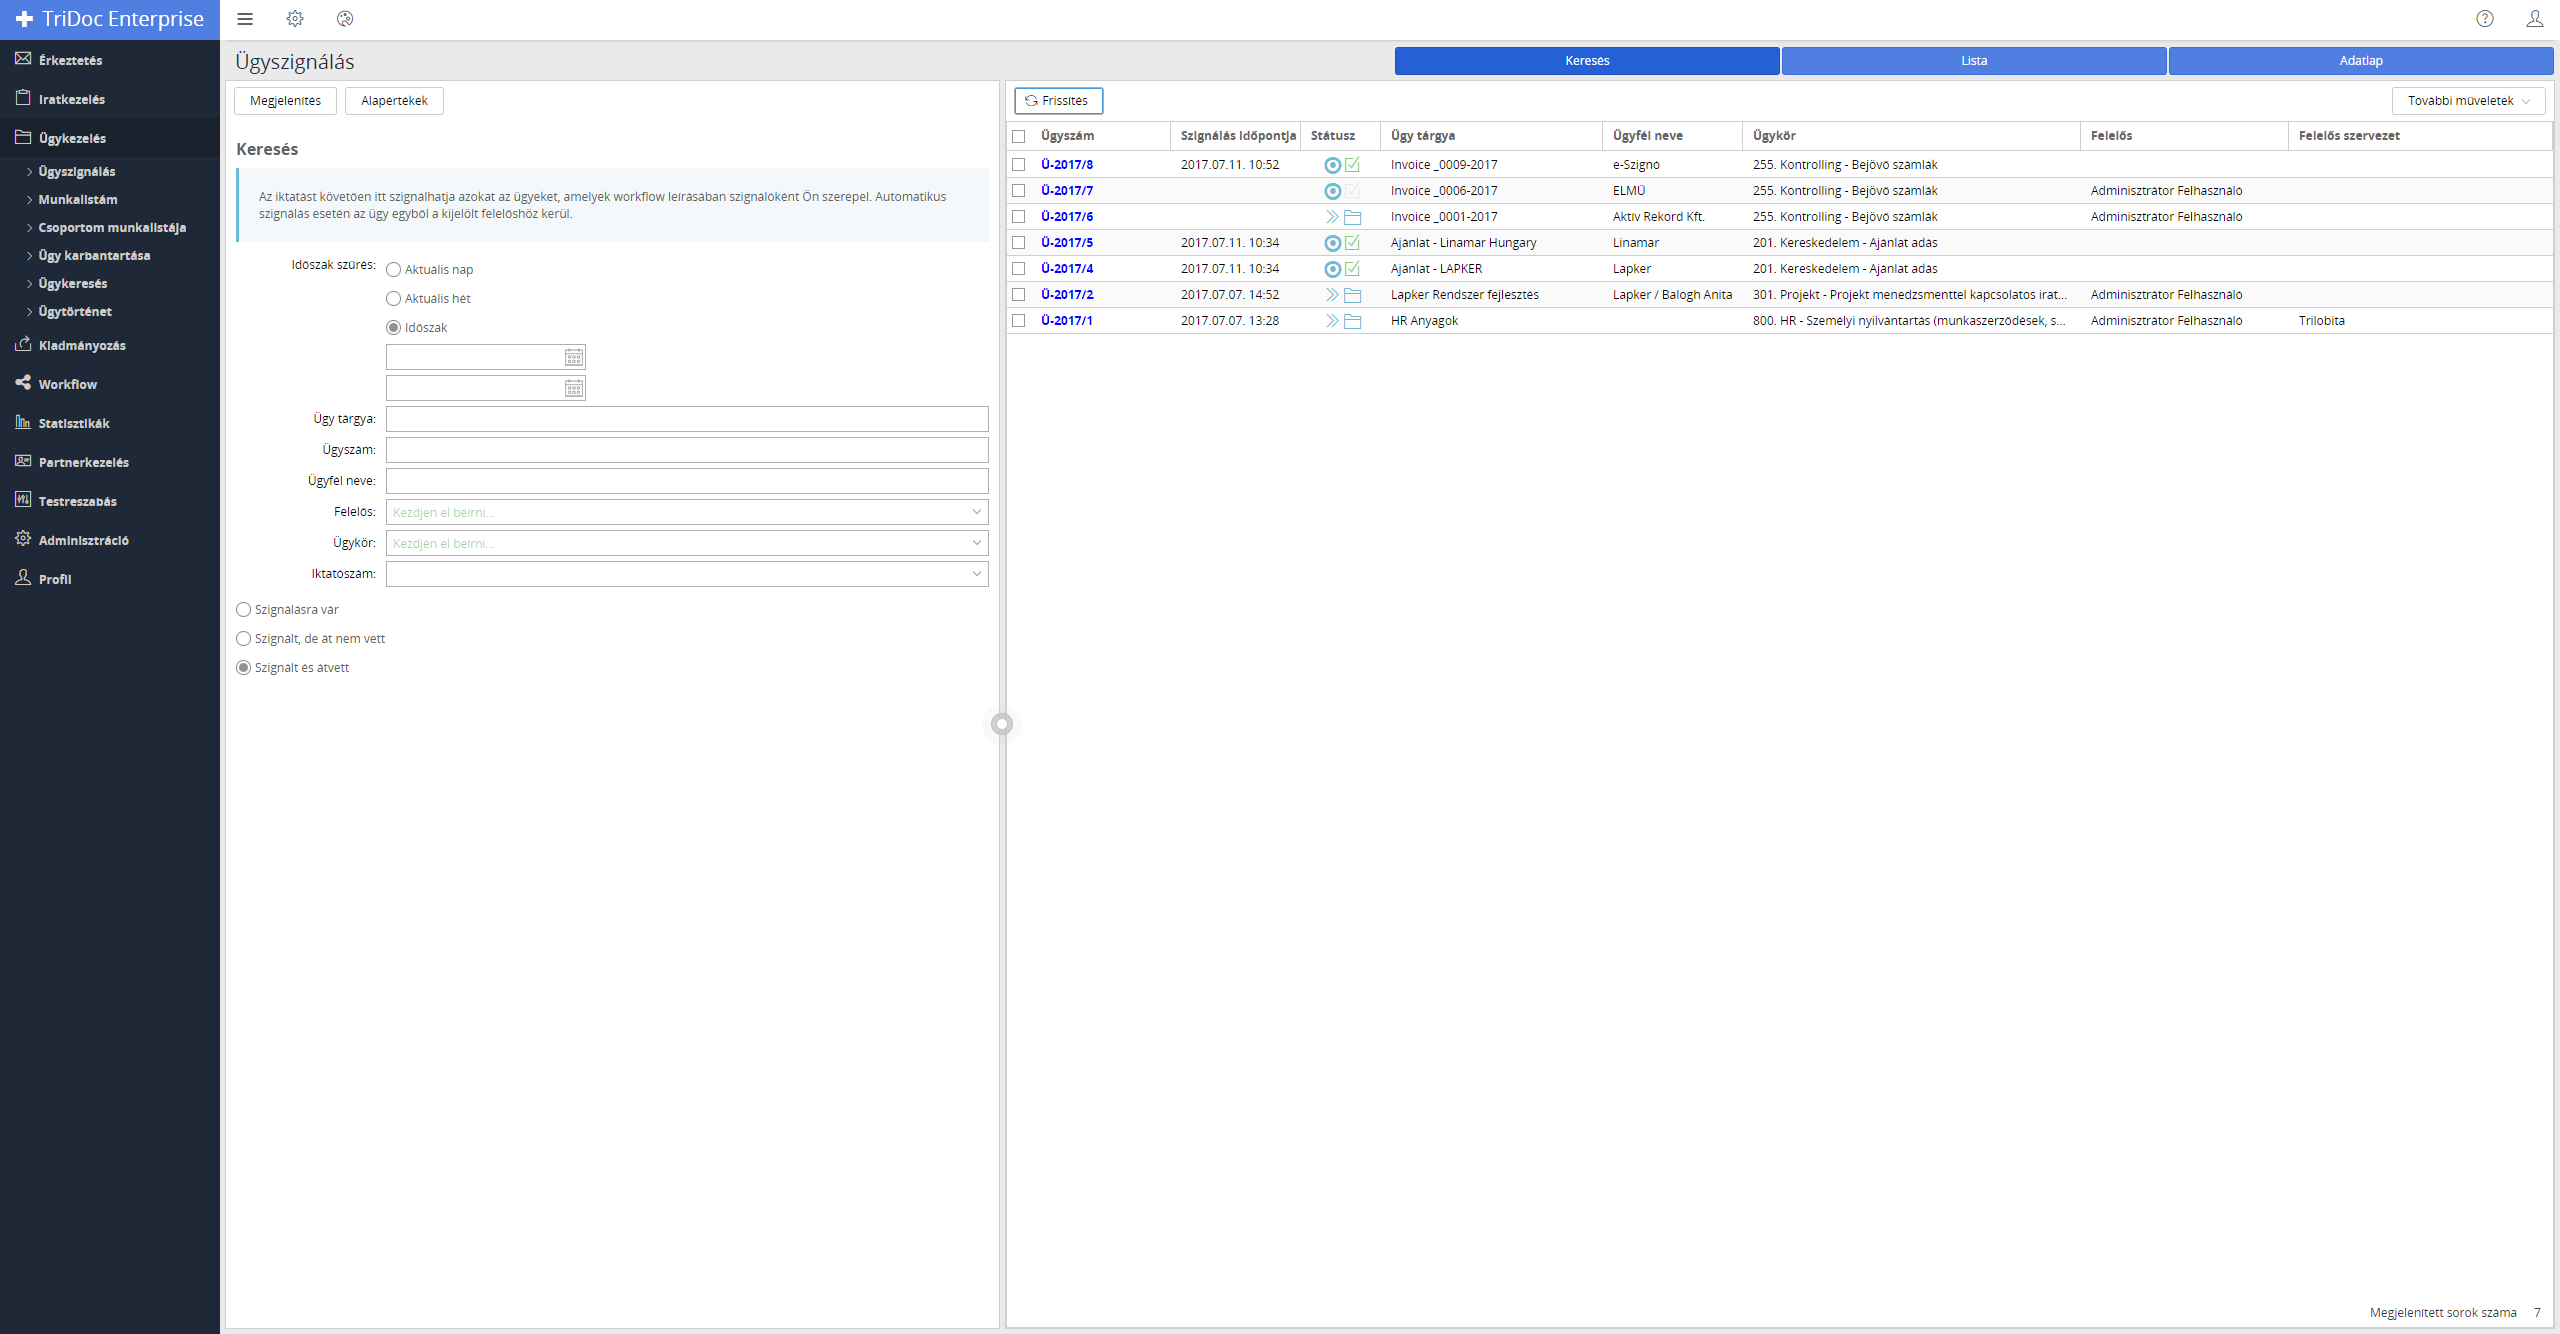Click checkmark status icon in Ü-2017/8 row
Screen dimensions: 2560x1334
coord(1353,165)
